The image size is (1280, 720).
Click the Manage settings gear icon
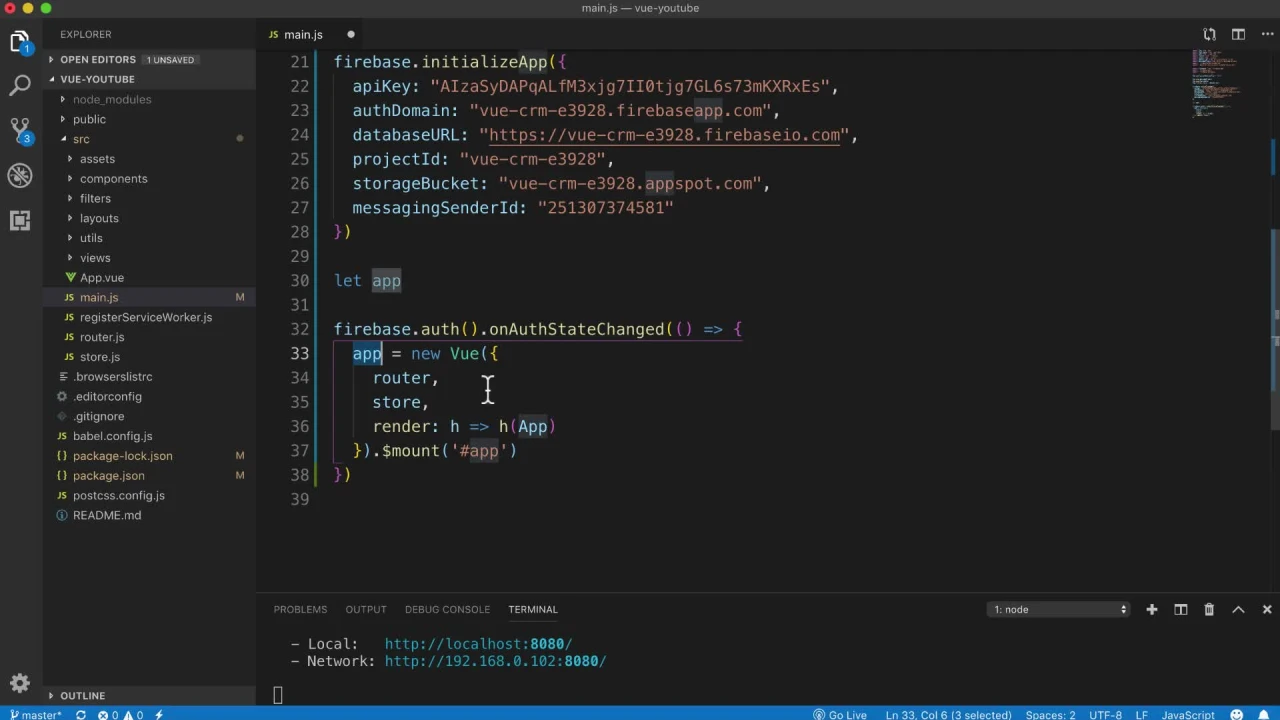[20, 684]
